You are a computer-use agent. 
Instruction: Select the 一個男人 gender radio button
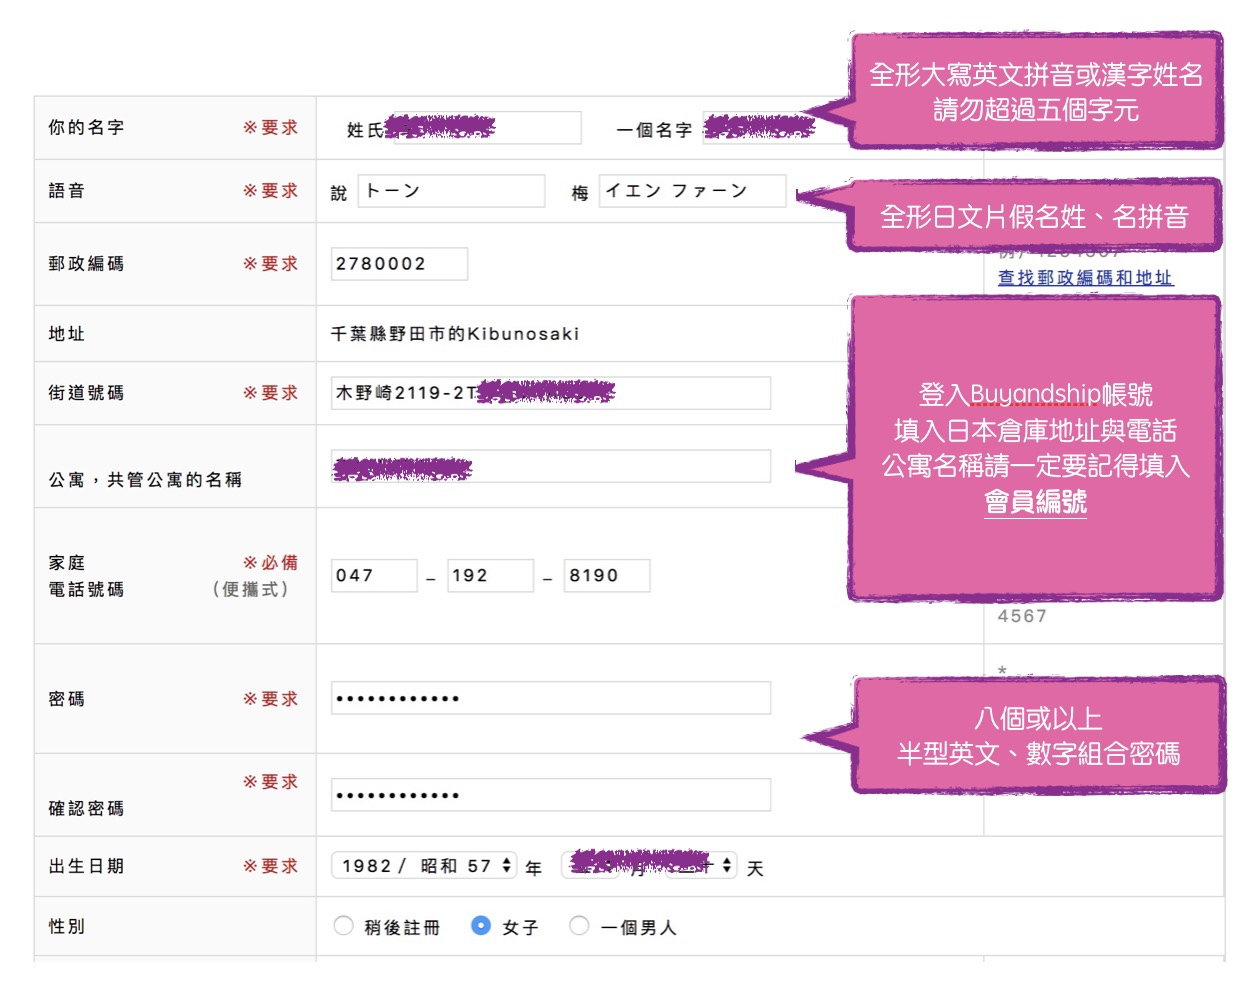click(x=579, y=926)
